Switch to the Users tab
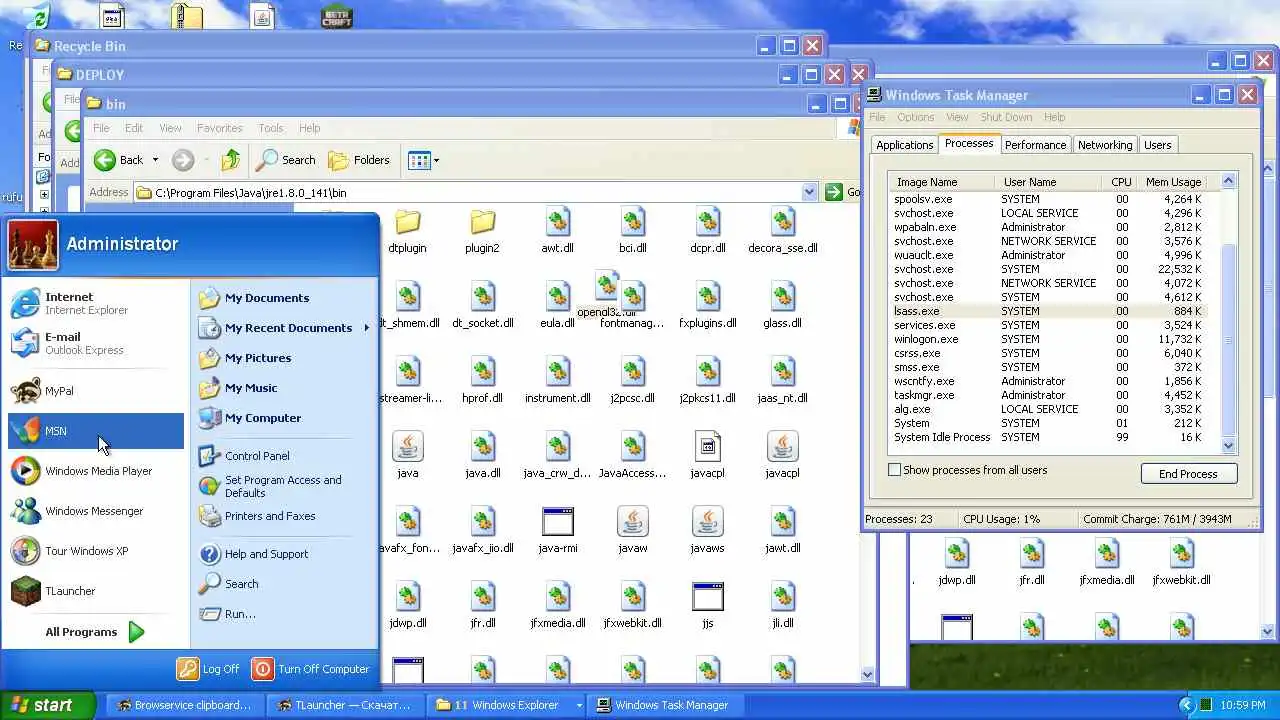The image size is (1280, 720). pyautogui.click(x=1157, y=145)
